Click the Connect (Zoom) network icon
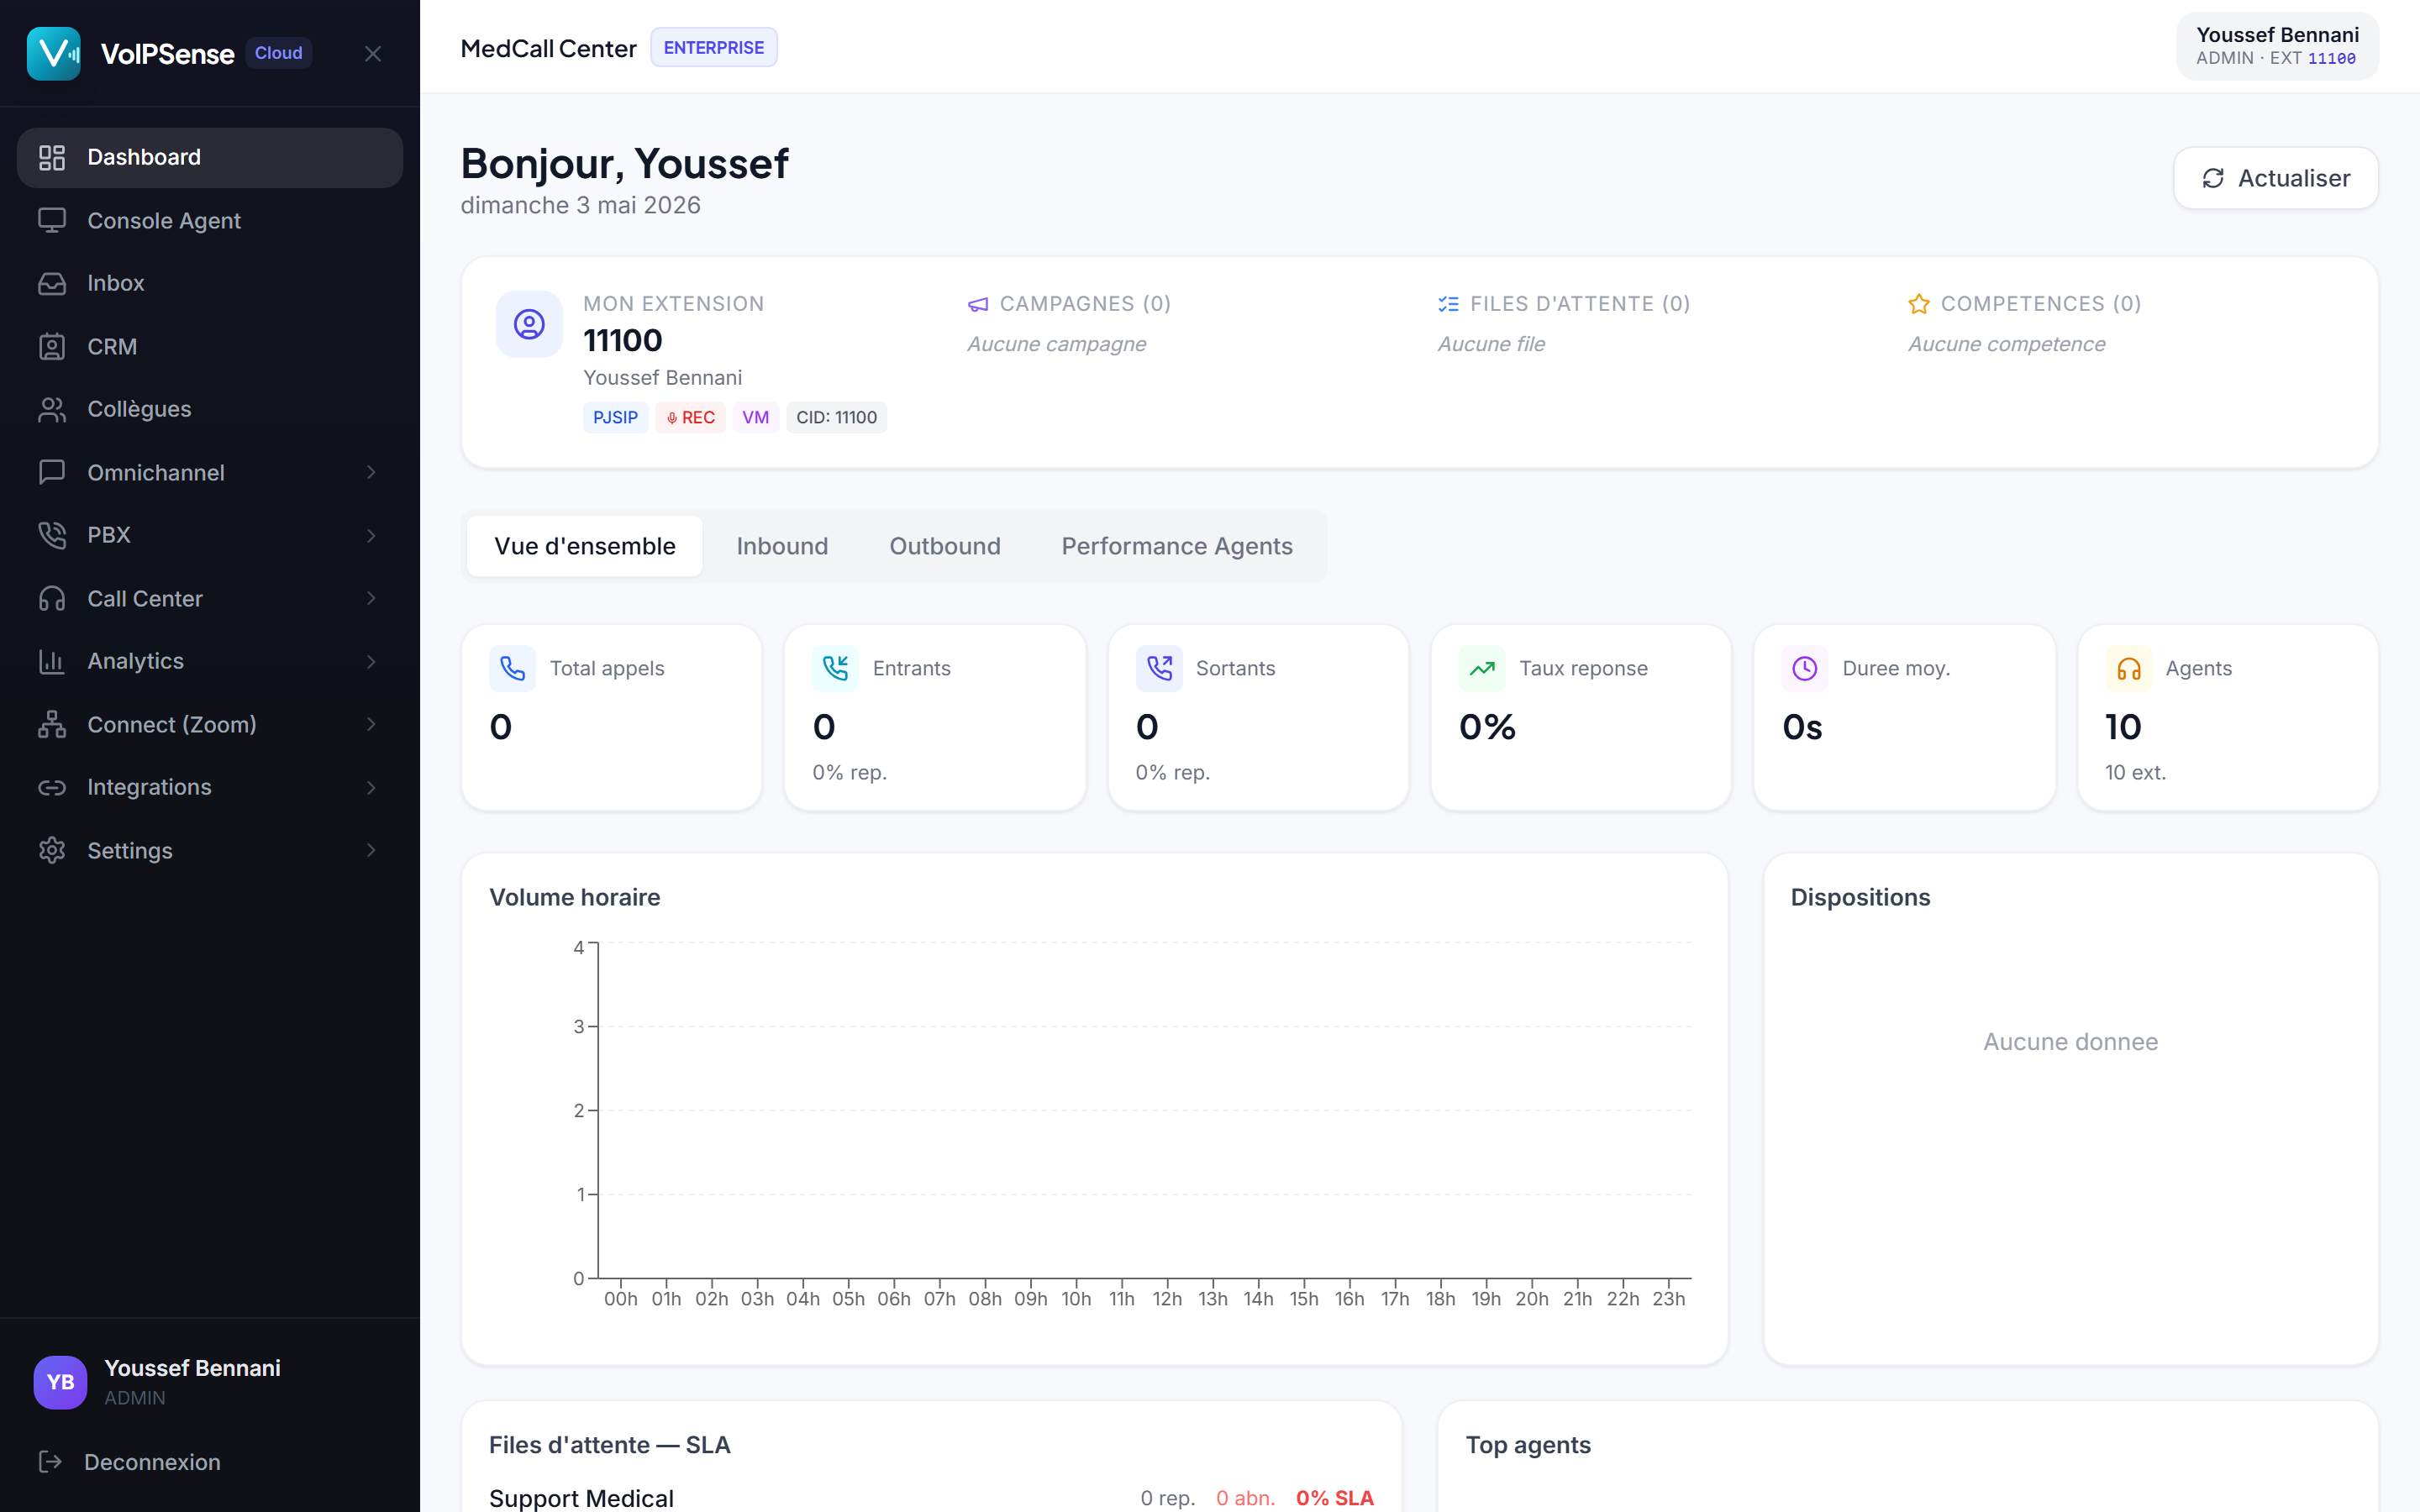Screen dimensions: 2420x1512 [x=52, y=724]
